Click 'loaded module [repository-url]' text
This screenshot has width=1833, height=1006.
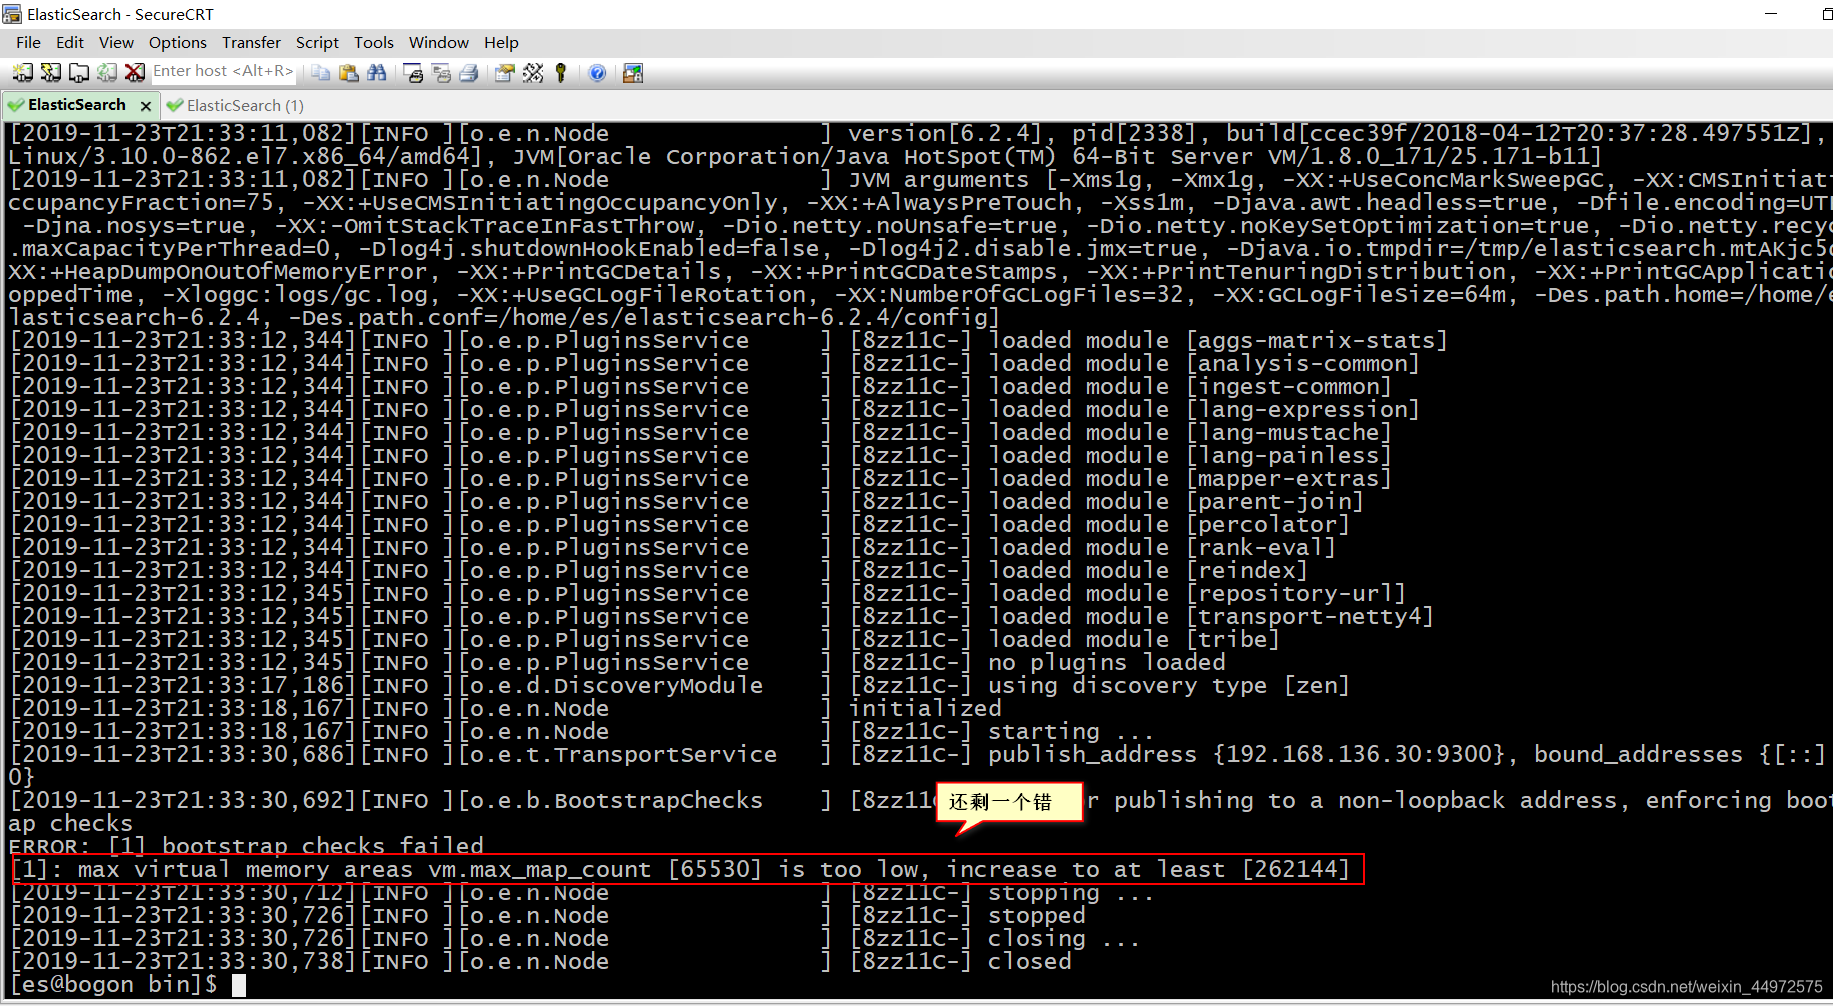click(1196, 593)
